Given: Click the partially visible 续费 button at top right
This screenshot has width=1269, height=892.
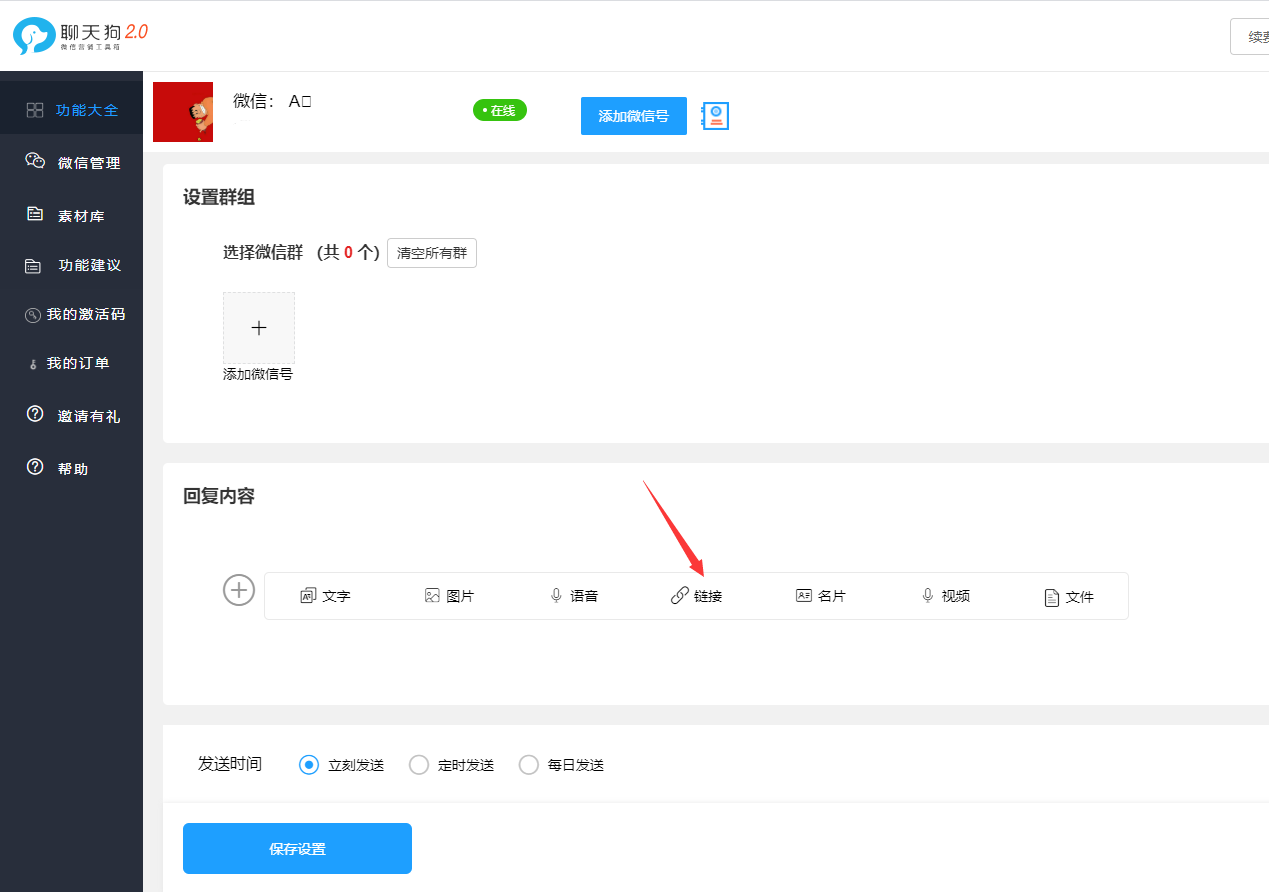Looking at the screenshot, I should coord(1250,37).
